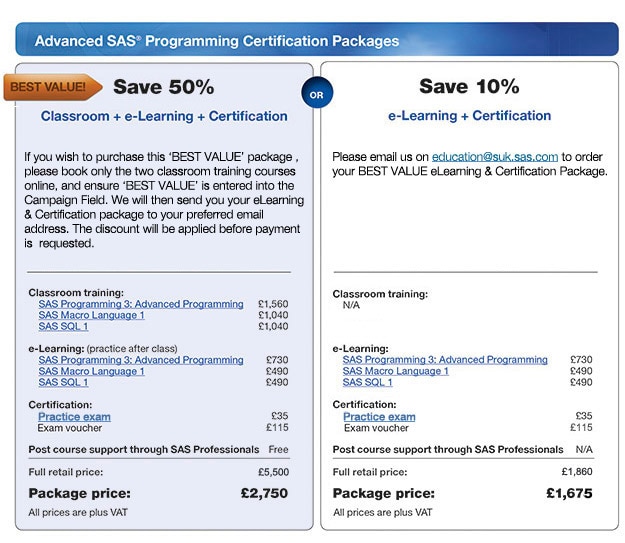Click the blue OR circle icon
The width and height of the screenshot is (625, 543).
[317, 94]
